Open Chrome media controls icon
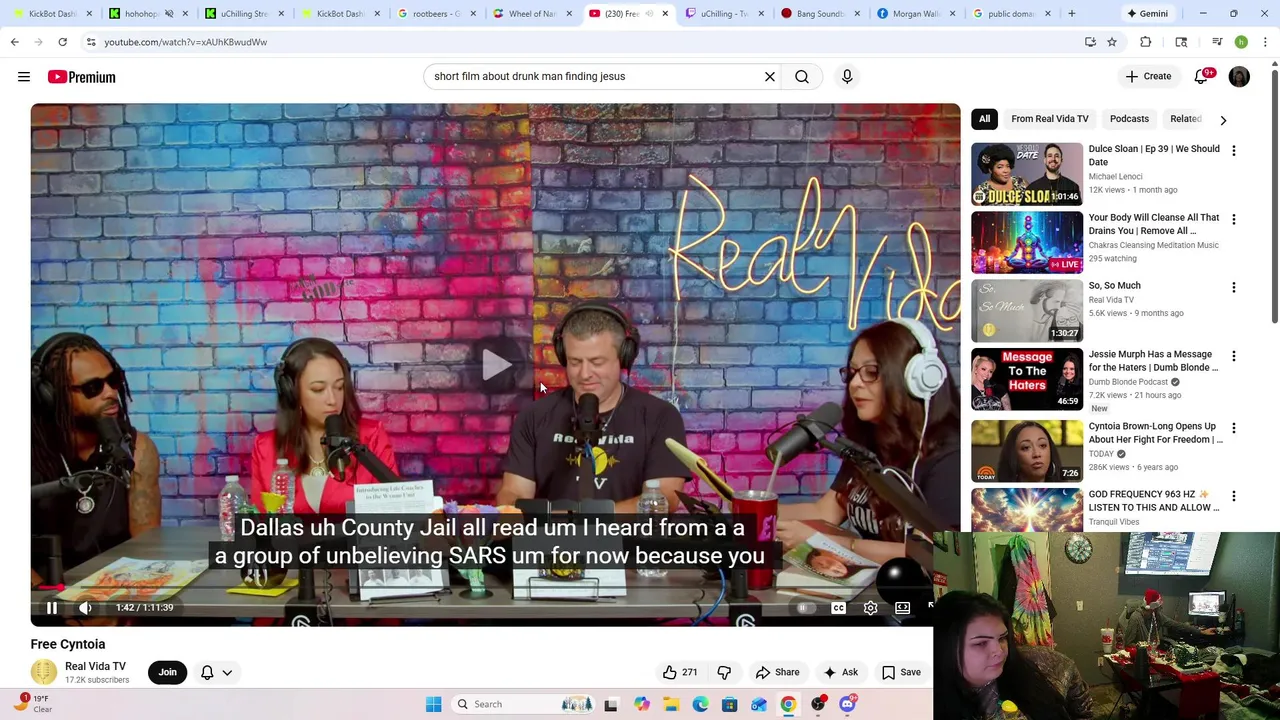The width and height of the screenshot is (1280, 720). coord(1217,42)
